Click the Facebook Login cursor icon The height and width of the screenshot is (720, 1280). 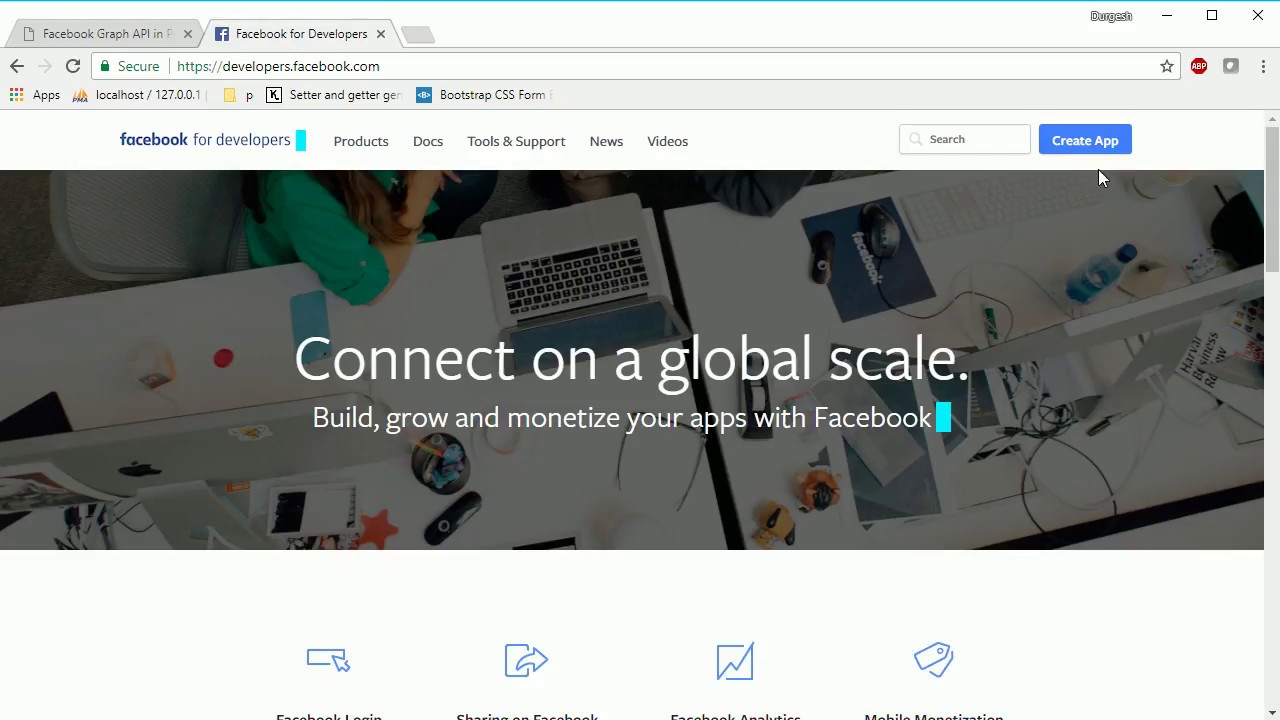coord(328,659)
